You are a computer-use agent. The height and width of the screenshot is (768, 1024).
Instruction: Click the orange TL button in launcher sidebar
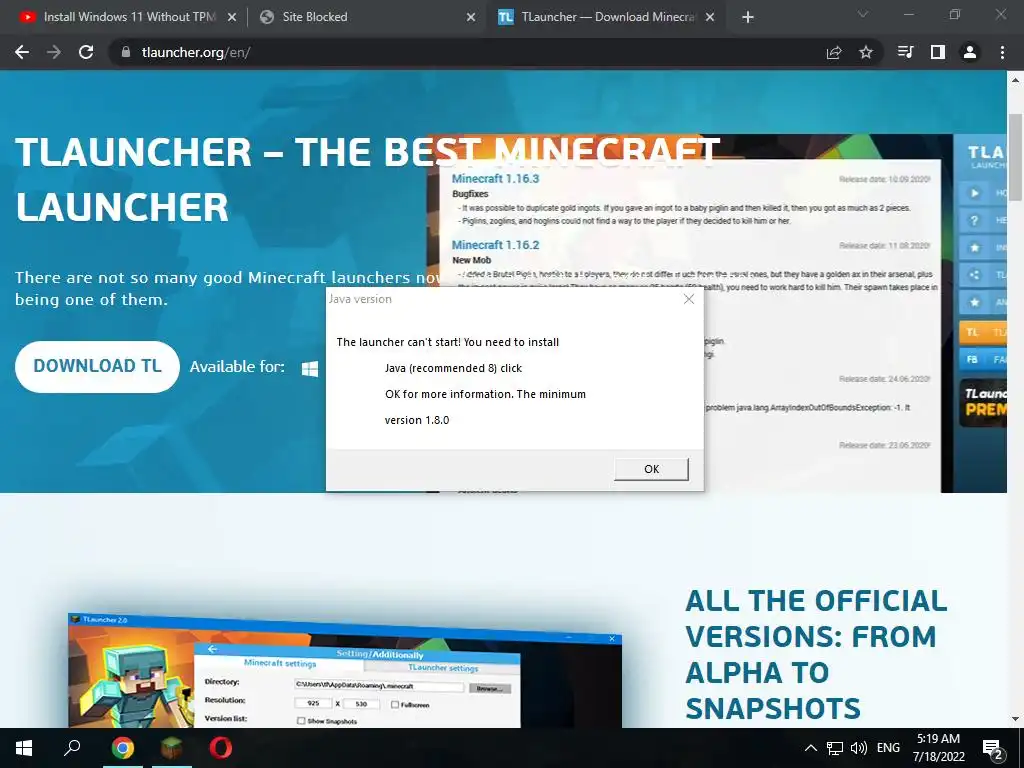point(982,332)
